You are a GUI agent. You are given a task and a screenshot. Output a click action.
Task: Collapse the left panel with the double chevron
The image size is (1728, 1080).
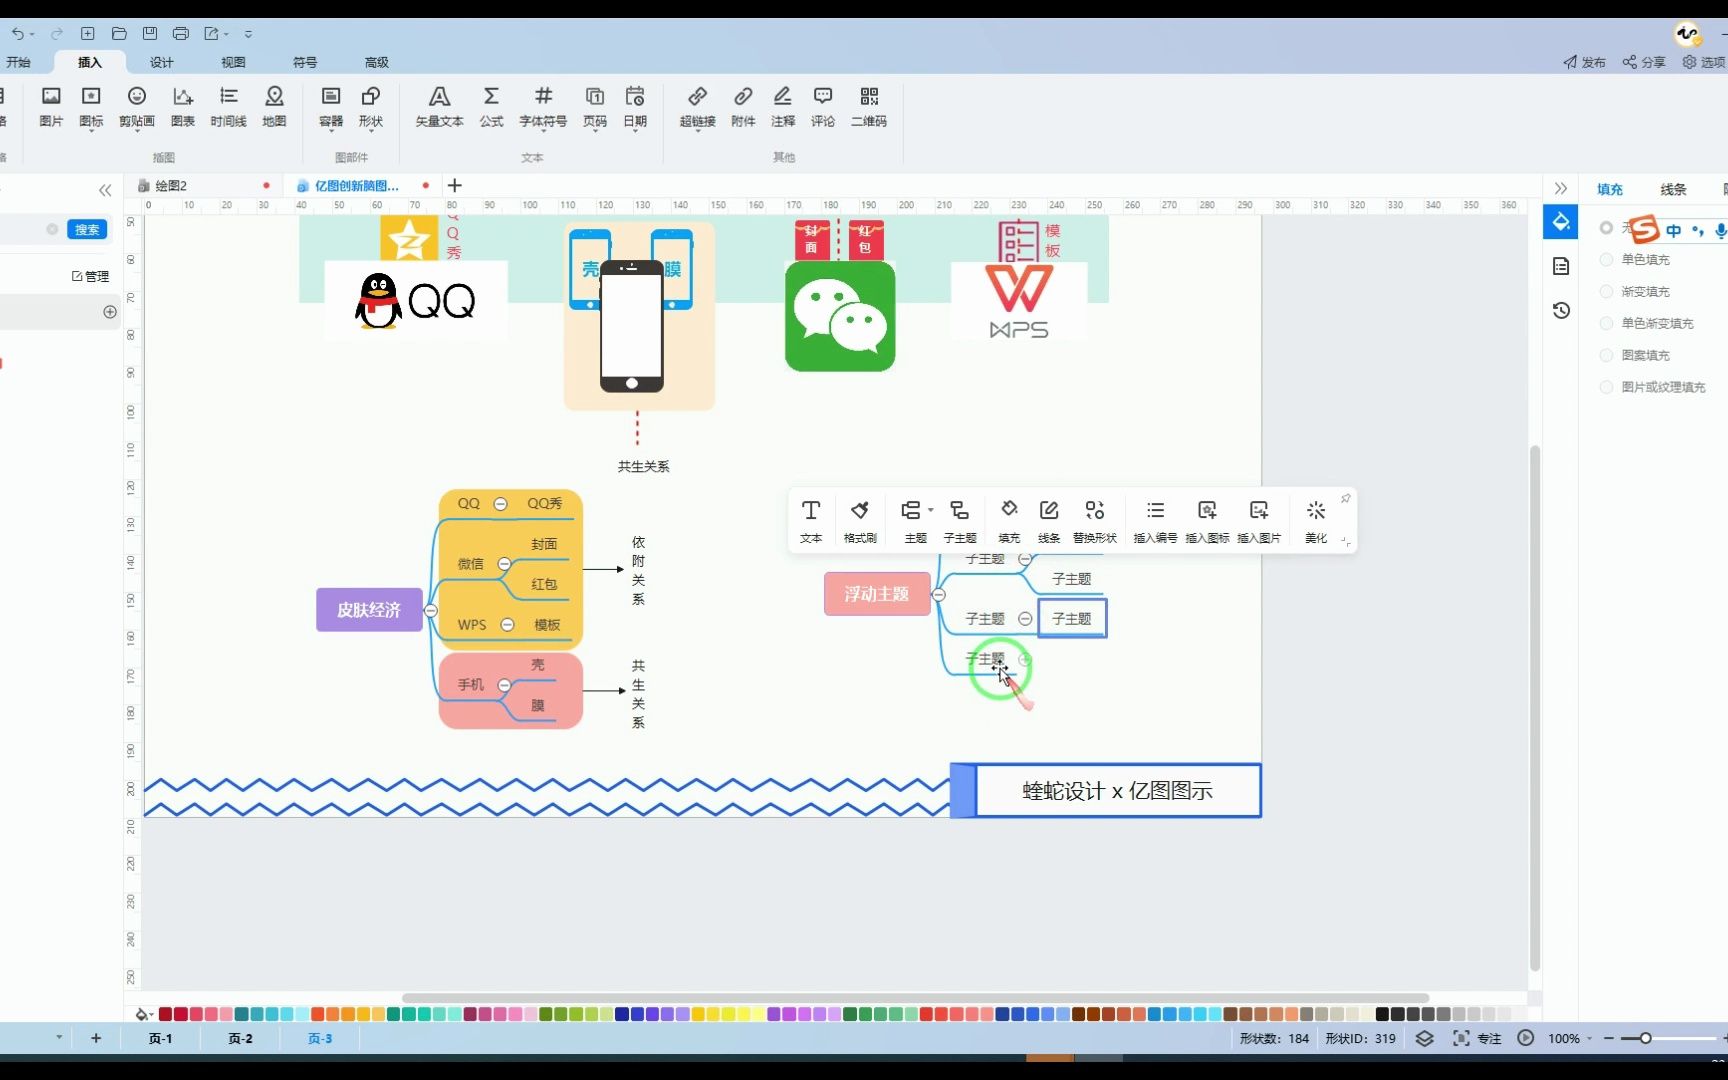pos(105,190)
